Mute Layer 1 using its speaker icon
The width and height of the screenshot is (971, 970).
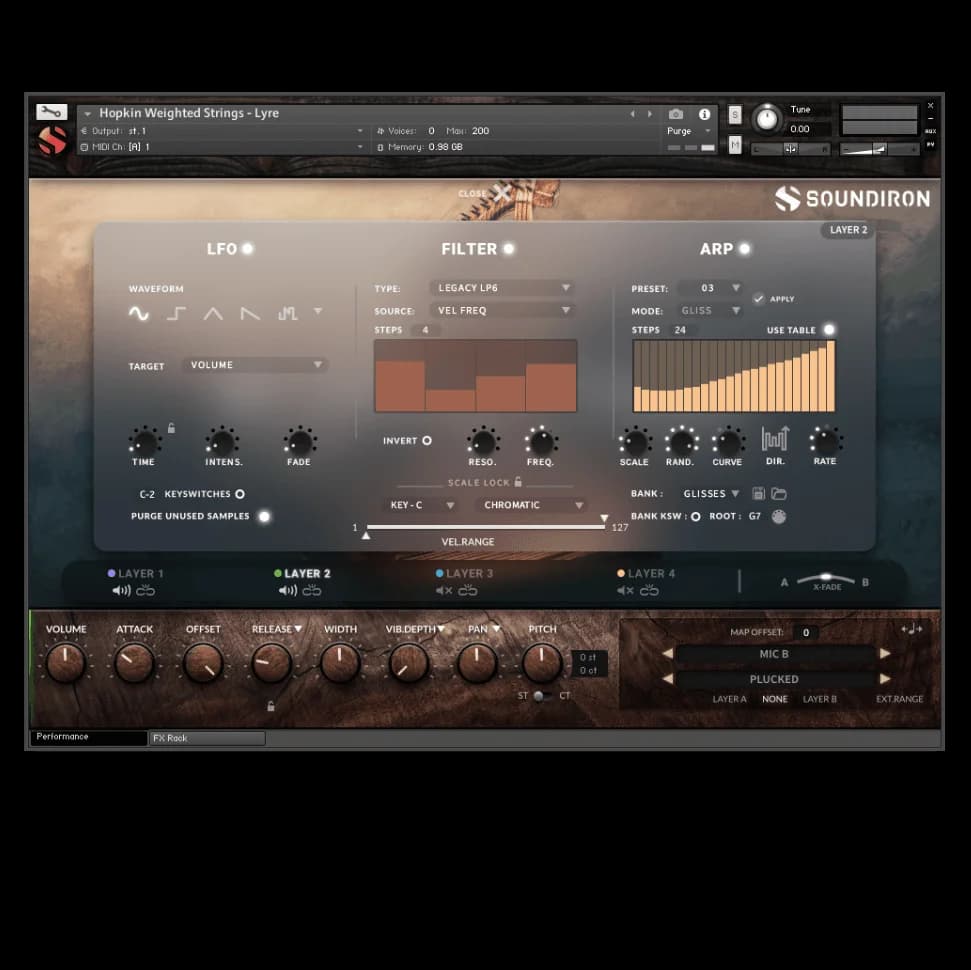coord(121,591)
